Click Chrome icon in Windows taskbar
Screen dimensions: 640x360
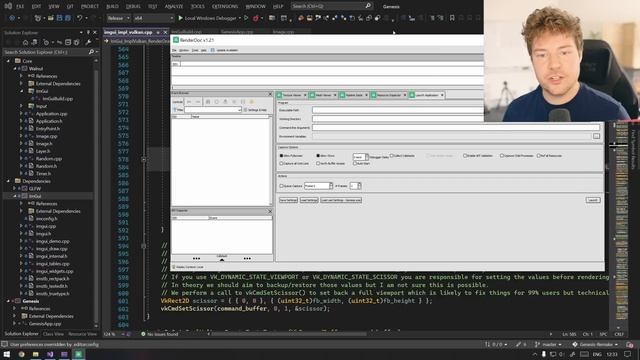pos(21,354)
